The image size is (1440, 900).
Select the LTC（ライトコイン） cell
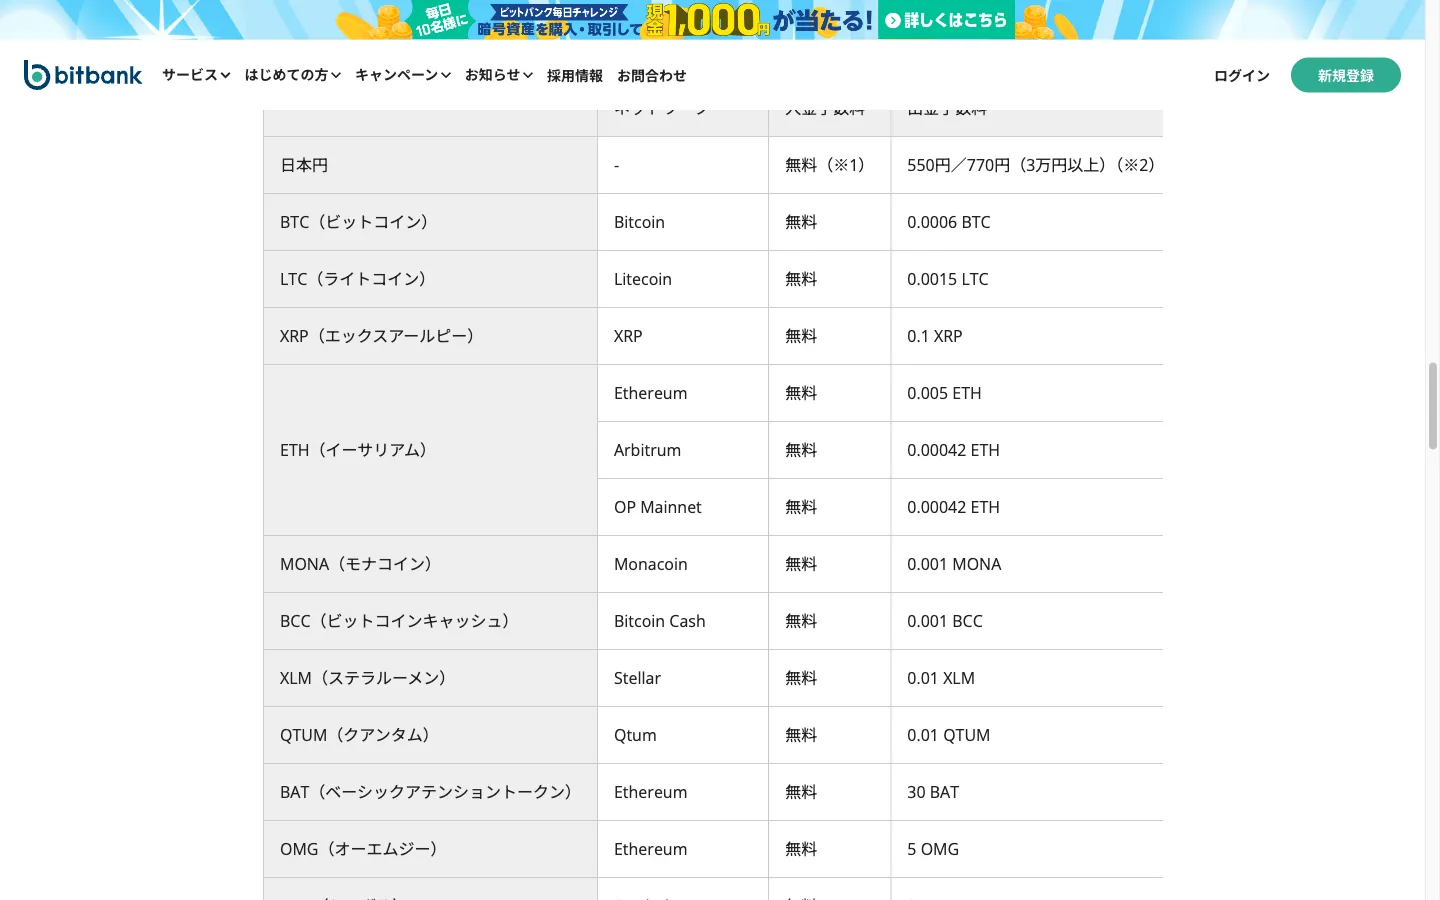point(431,279)
